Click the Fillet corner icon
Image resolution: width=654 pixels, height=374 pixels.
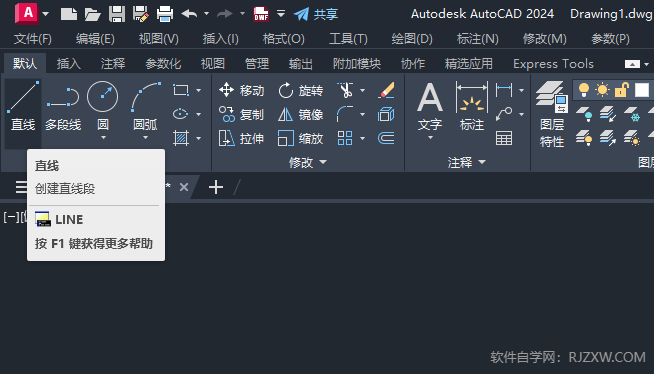click(345, 114)
